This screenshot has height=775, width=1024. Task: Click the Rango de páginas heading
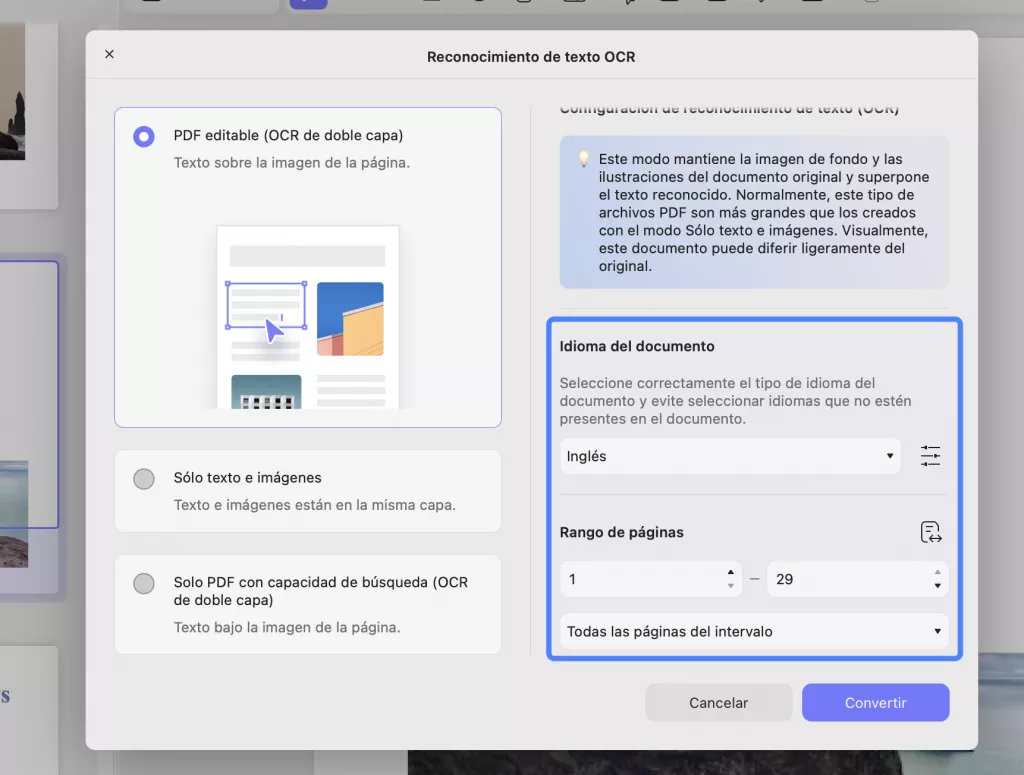621,532
